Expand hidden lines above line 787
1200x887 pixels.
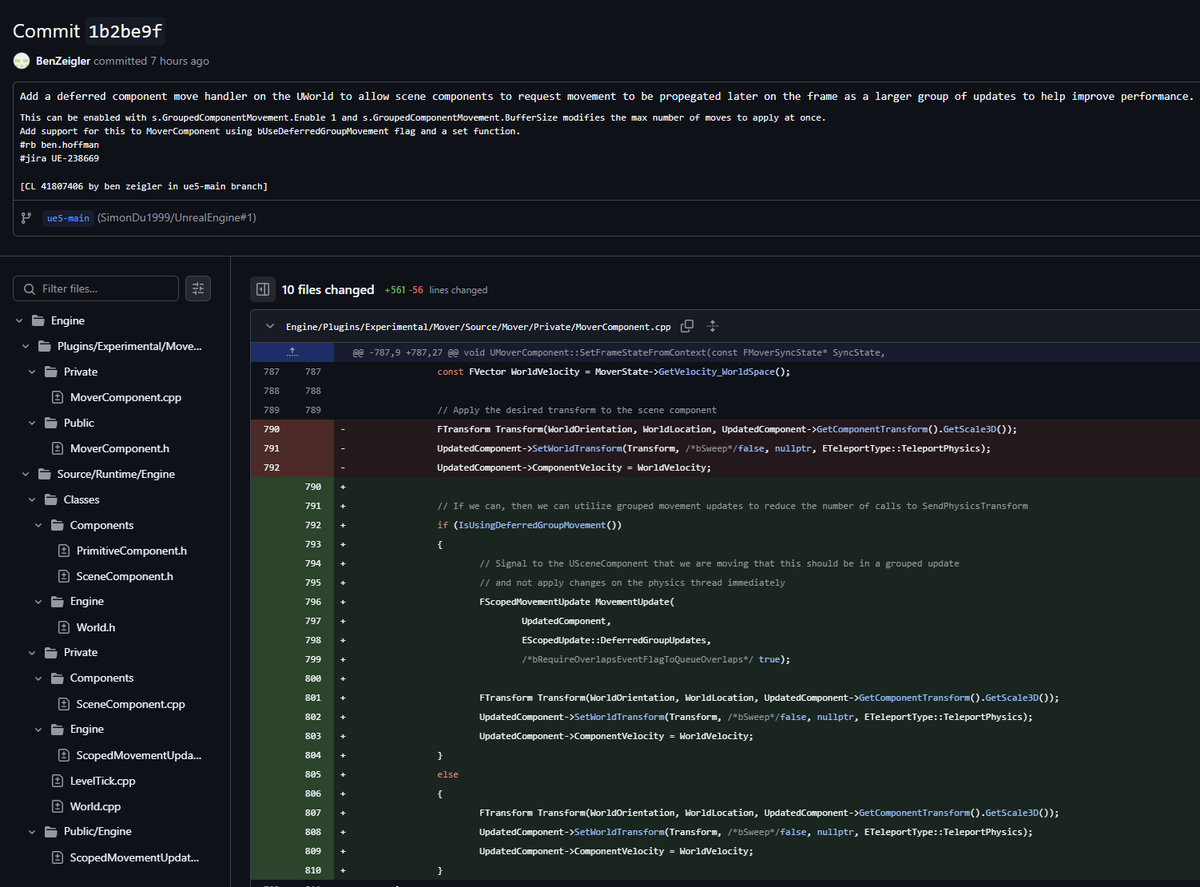(x=292, y=352)
